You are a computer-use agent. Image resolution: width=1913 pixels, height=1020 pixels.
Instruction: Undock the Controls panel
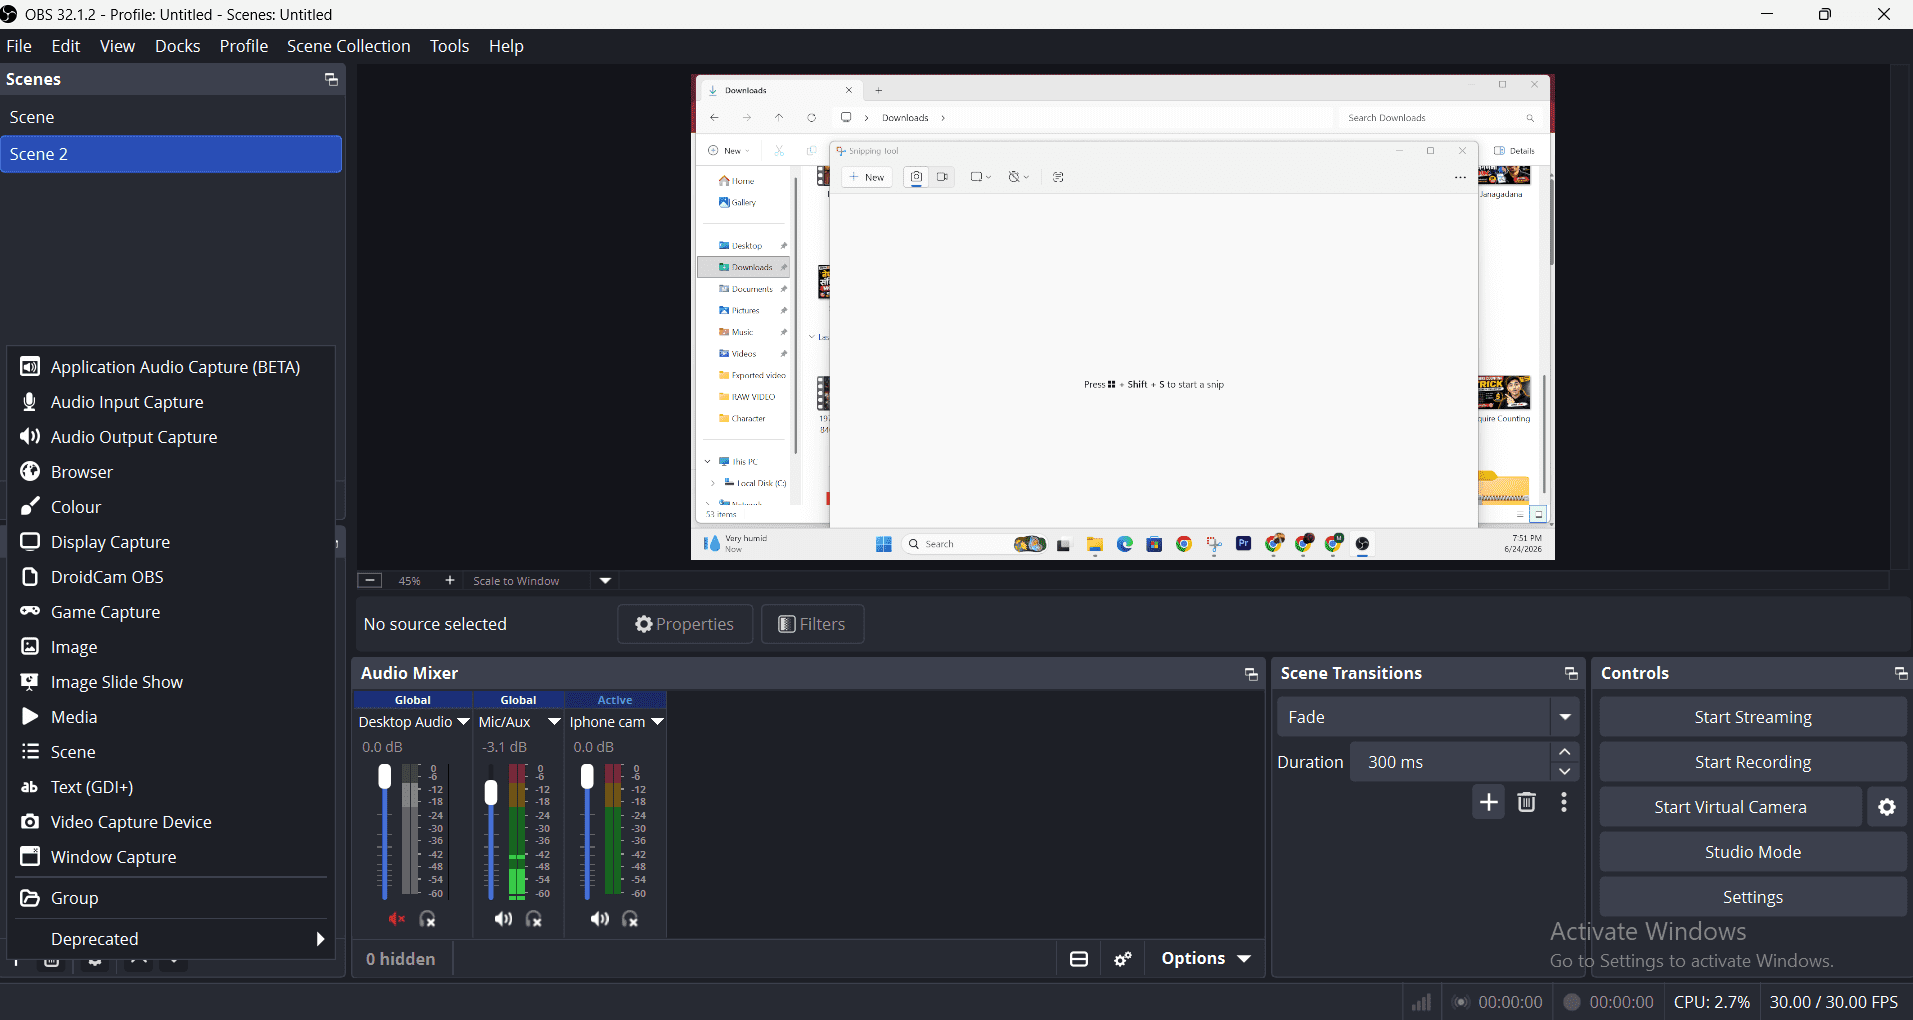[1901, 674]
